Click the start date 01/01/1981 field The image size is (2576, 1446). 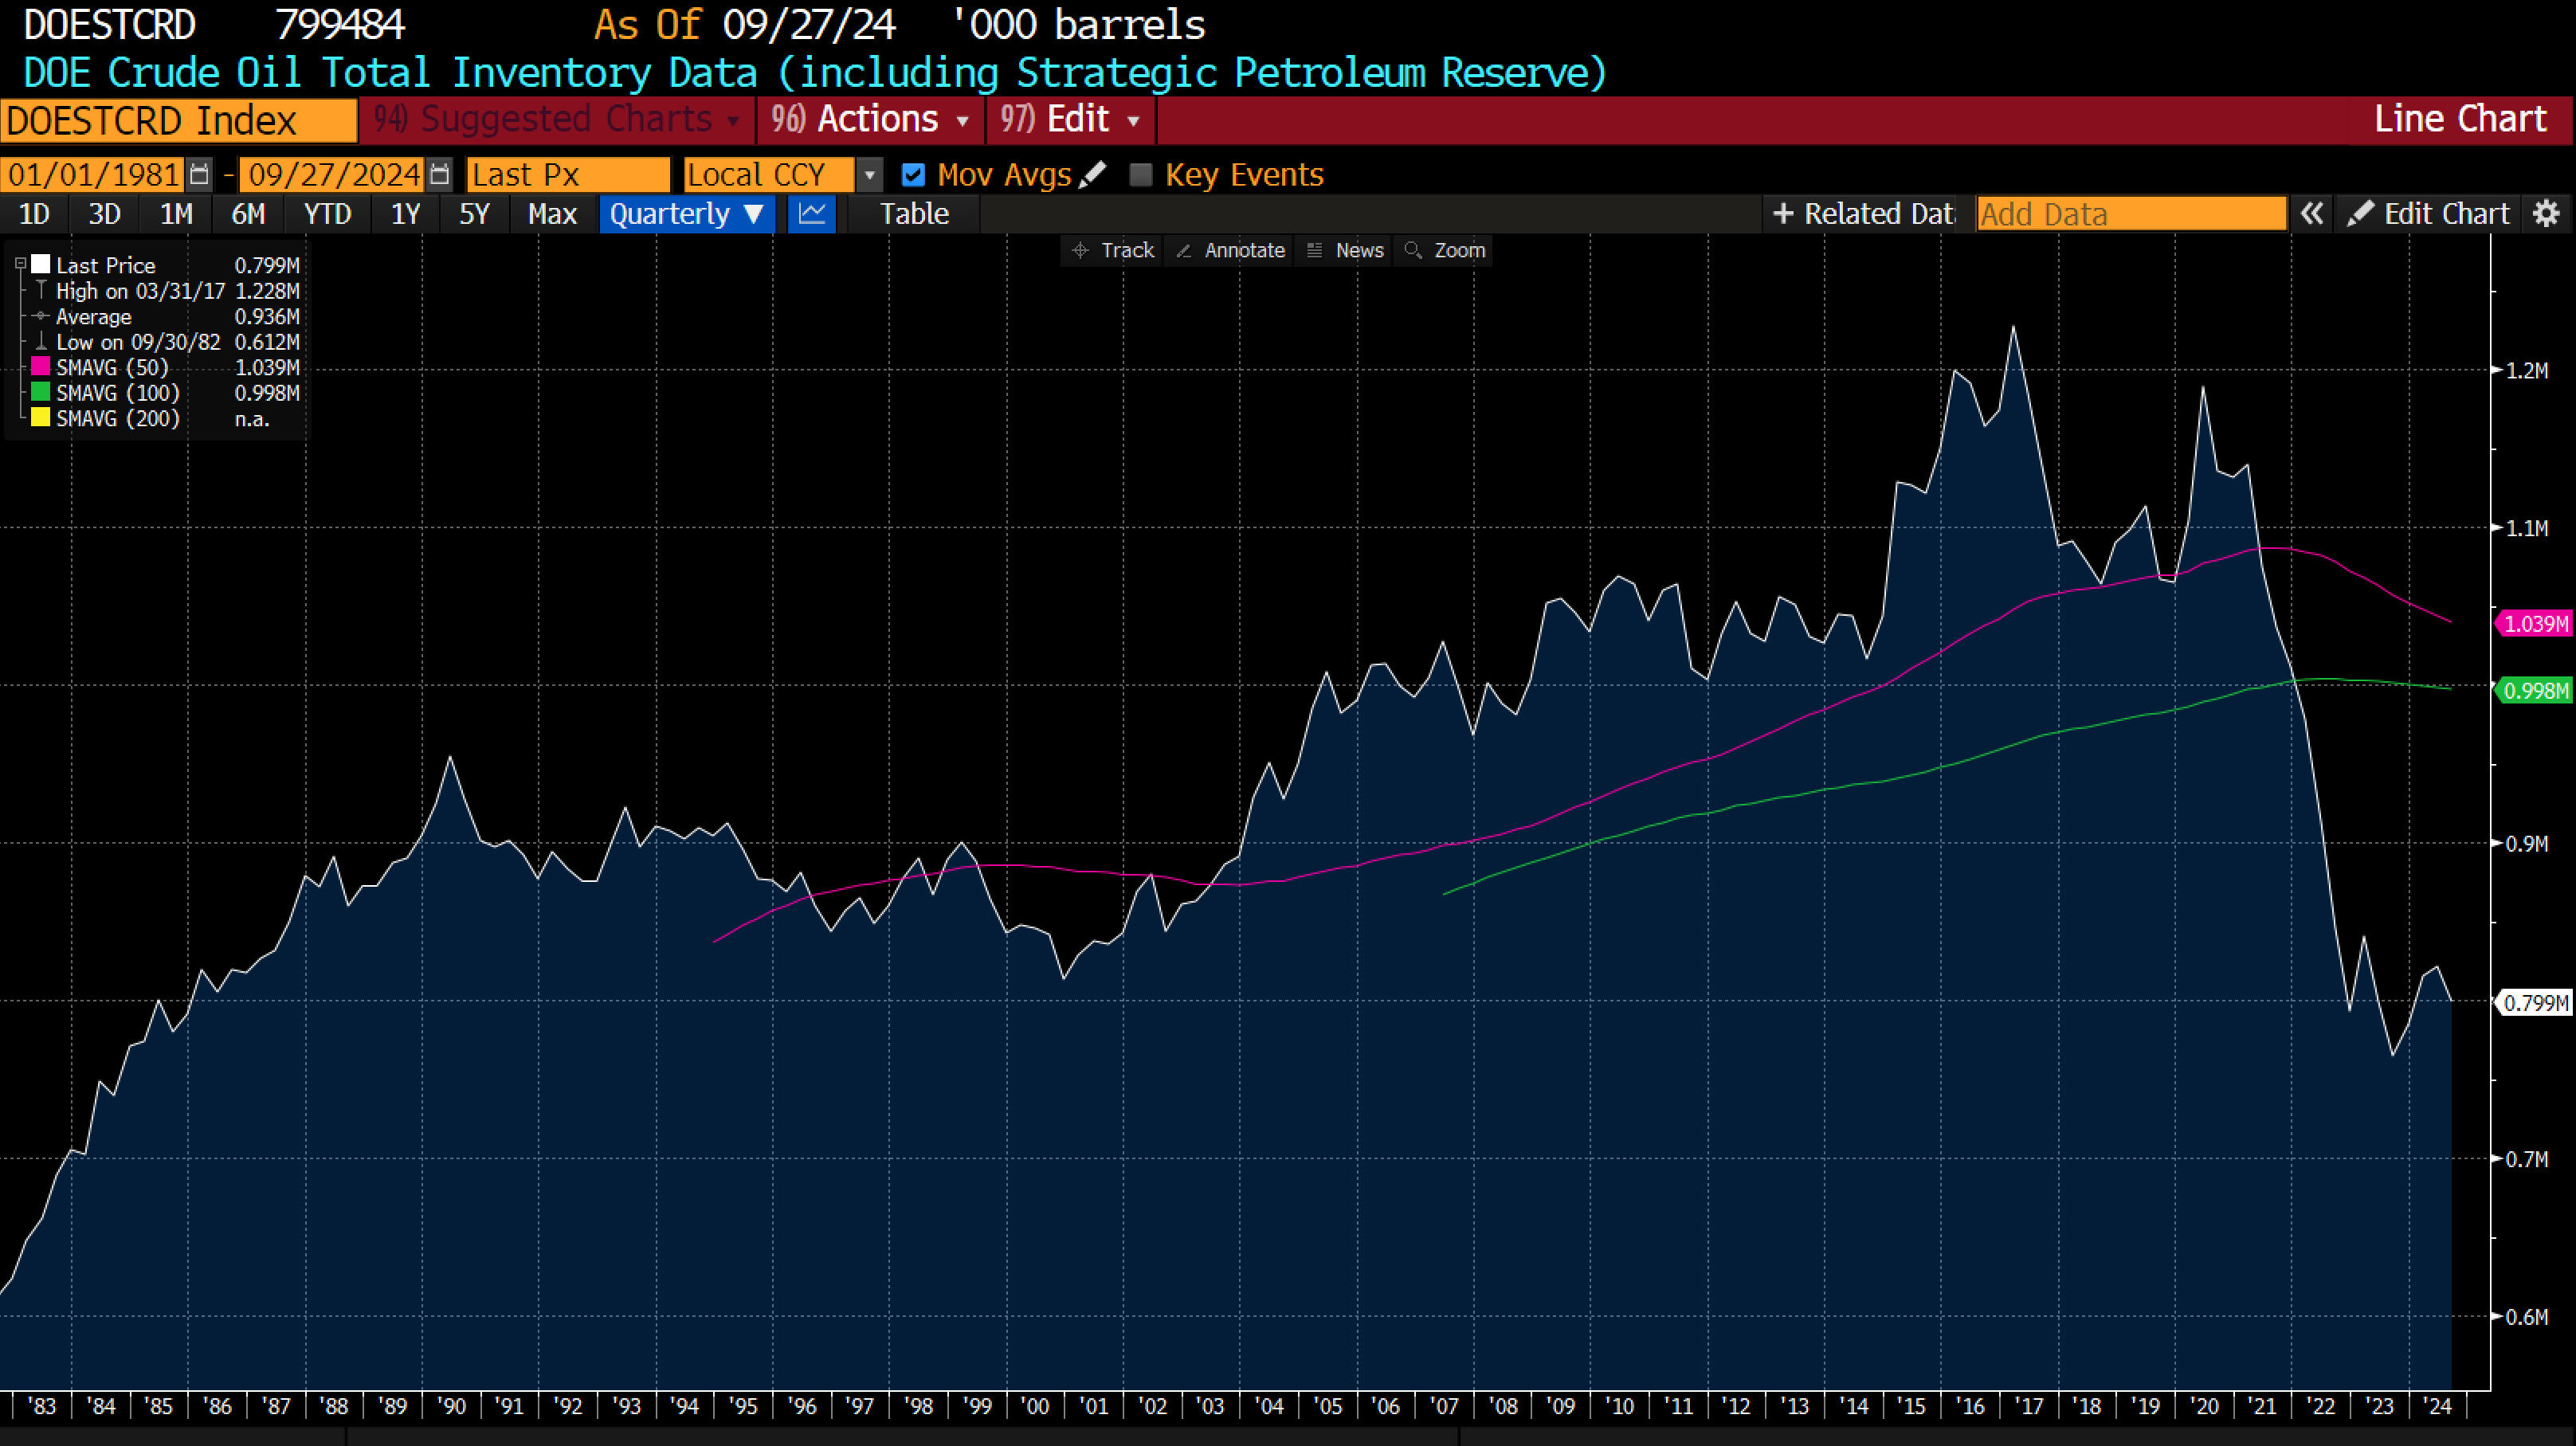pos(93,175)
